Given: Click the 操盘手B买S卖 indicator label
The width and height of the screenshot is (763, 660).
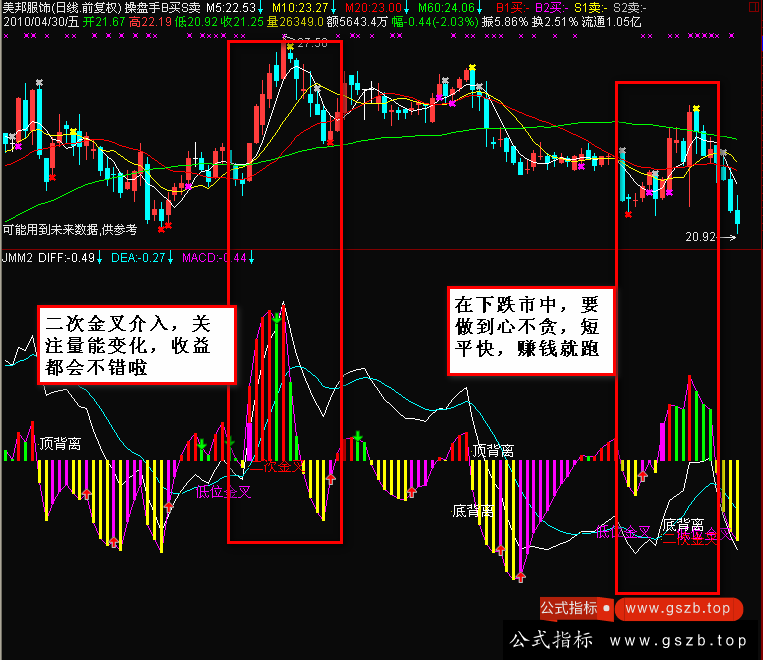Looking at the screenshot, I should (x=163, y=8).
